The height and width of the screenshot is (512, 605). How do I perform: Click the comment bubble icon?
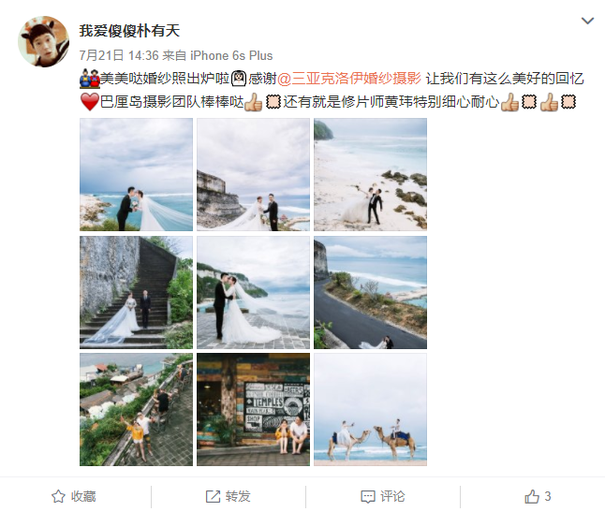coord(368,497)
